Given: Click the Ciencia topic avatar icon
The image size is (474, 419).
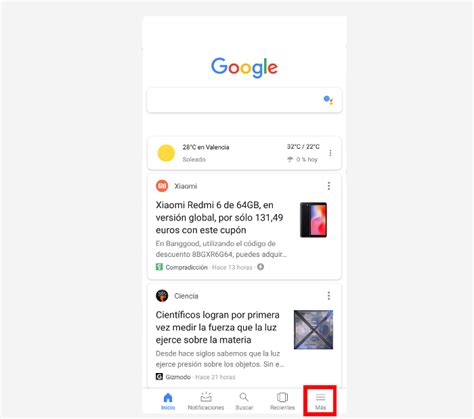Looking at the screenshot, I should [162, 296].
